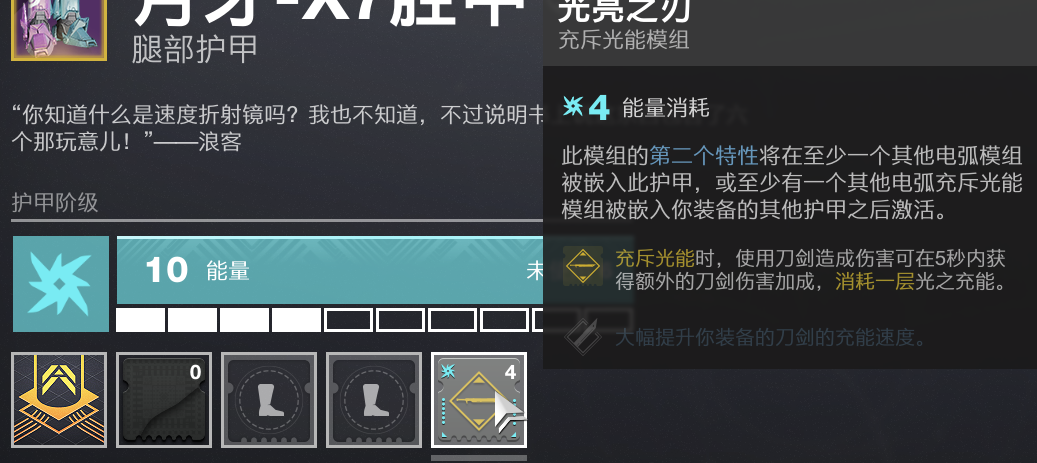Click the first filled energy pip
The height and width of the screenshot is (463, 1037).
[140, 319]
